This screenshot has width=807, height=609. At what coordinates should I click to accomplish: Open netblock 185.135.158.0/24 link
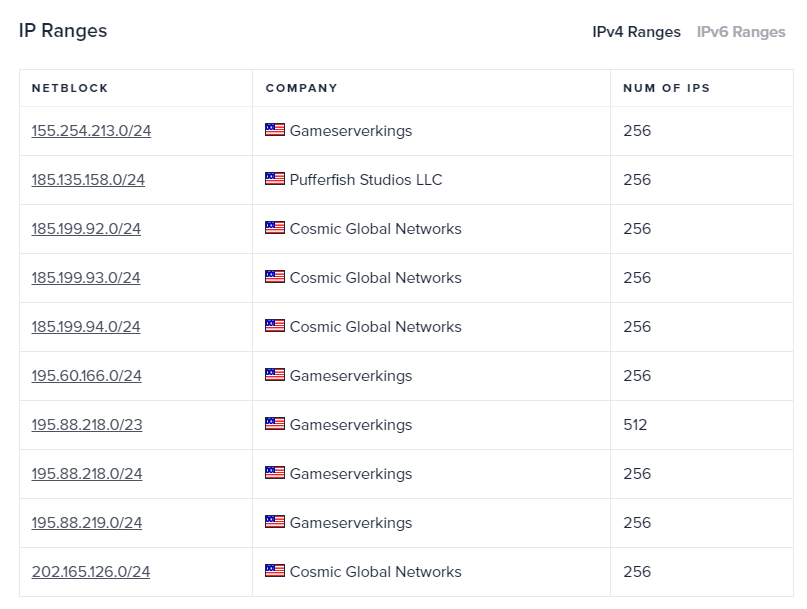[88, 180]
